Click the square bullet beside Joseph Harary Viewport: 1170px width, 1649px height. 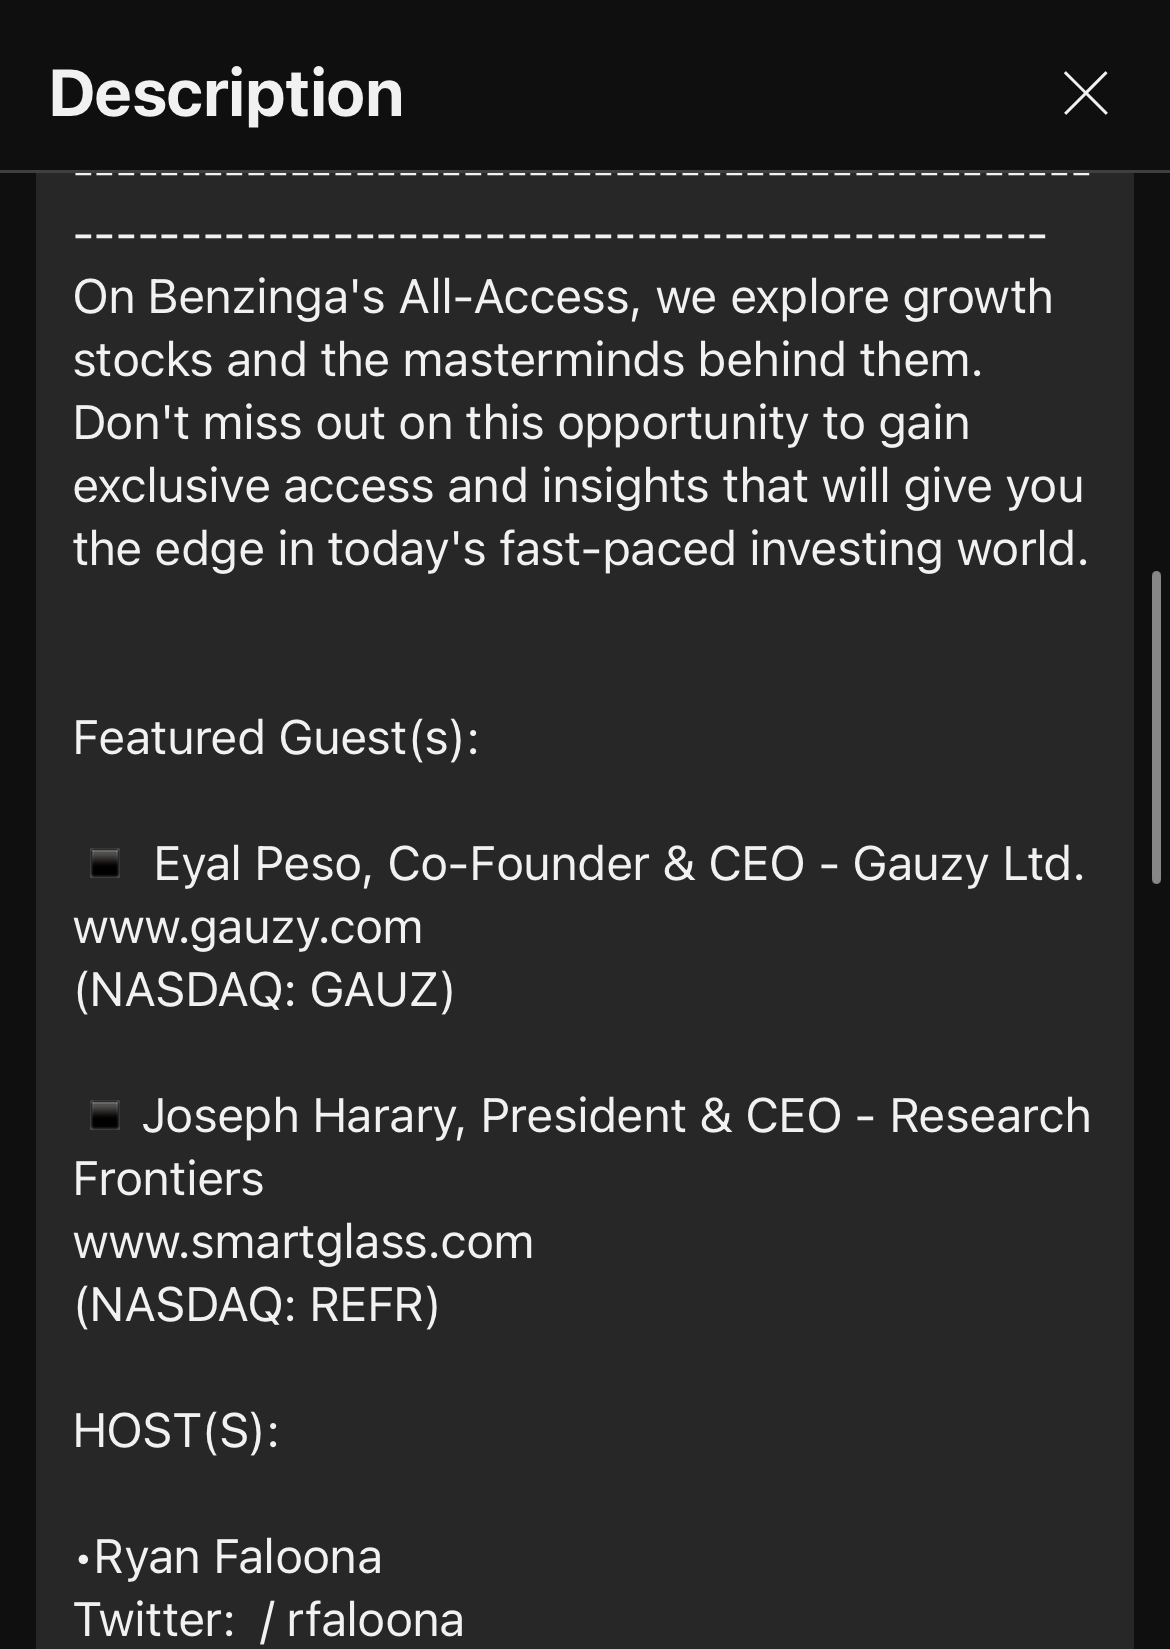(105, 1115)
